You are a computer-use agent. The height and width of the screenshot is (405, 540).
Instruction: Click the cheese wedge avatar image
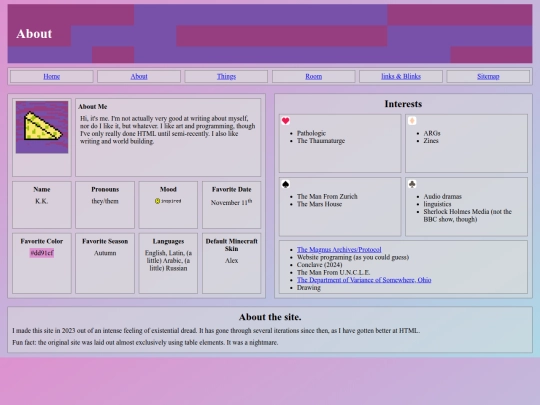pos(42,127)
